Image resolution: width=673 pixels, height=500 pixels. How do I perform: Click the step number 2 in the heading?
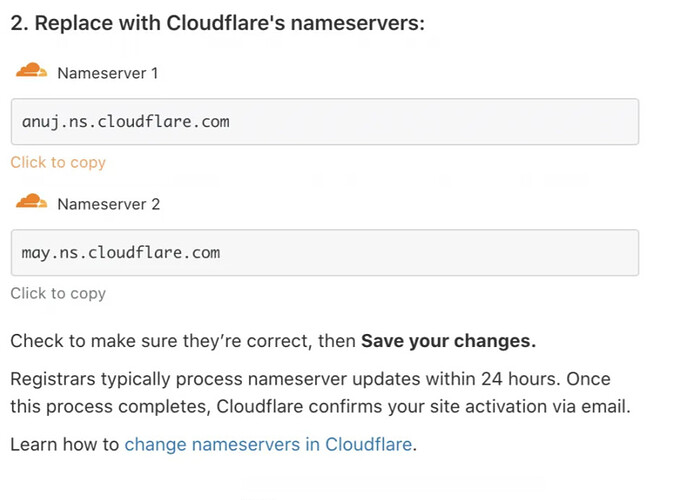pyautogui.click(x=18, y=23)
